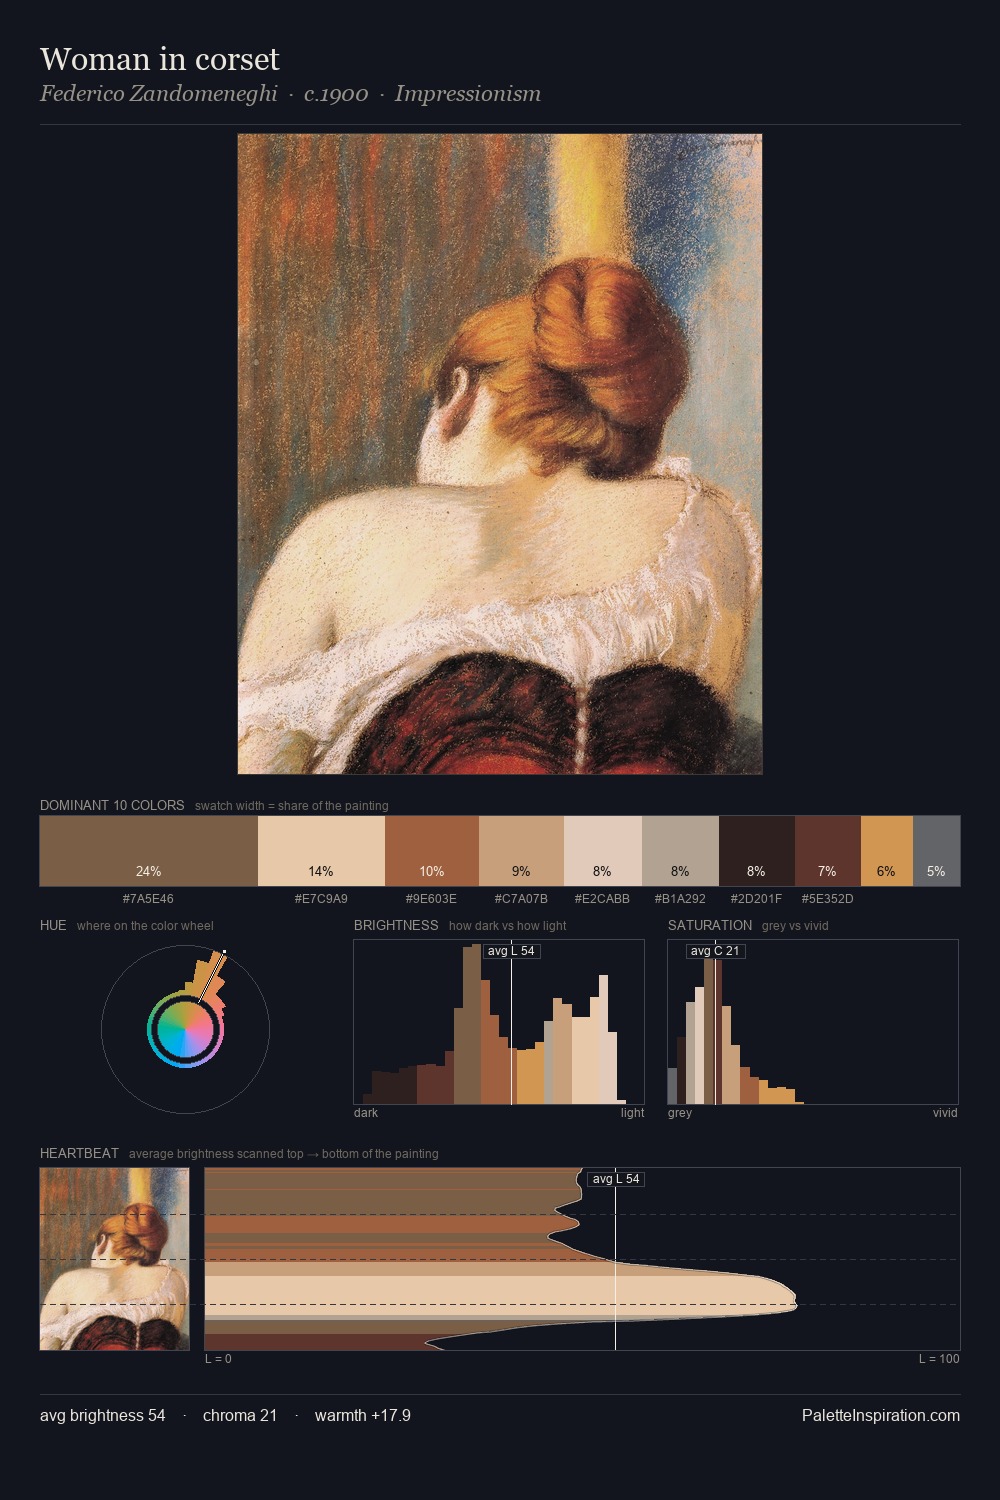The width and height of the screenshot is (1000, 1500).
Task: Choose the 9% tan swatch #C7A07B
Action: pos(521,851)
